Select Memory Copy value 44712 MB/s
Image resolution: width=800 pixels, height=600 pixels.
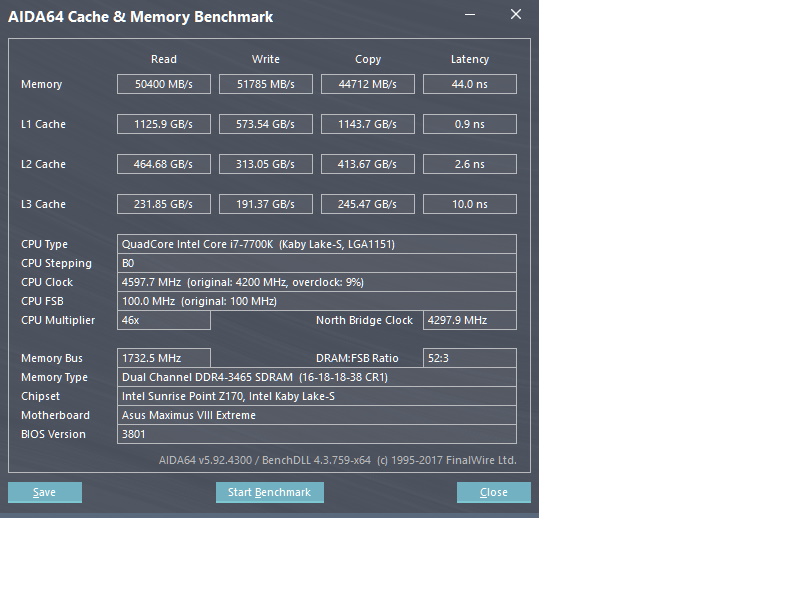(368, 84)
